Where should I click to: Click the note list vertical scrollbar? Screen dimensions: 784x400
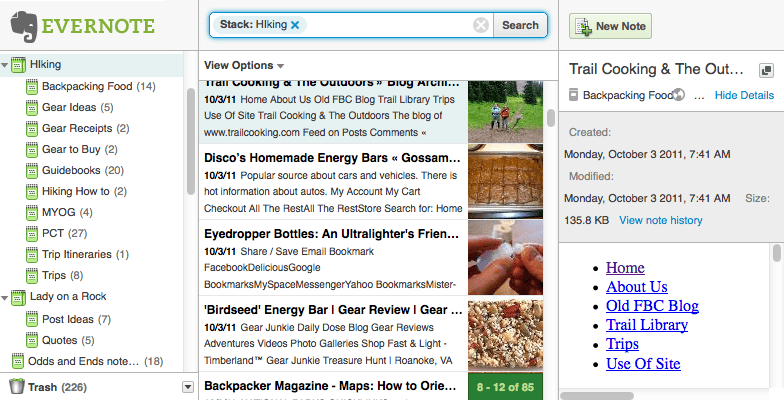tap(551, 118)
